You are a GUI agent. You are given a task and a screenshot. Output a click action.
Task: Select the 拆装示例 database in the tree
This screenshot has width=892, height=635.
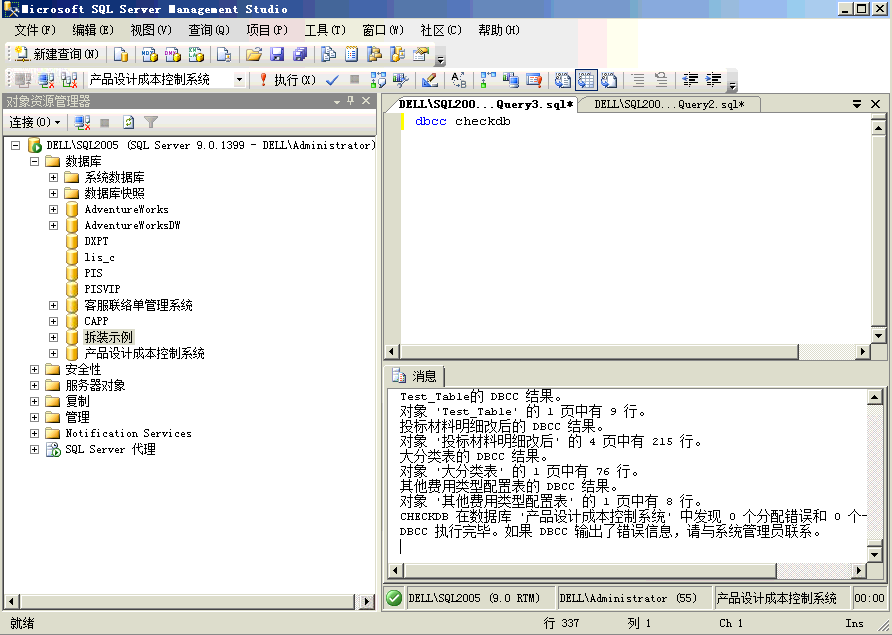pos(109,337)
